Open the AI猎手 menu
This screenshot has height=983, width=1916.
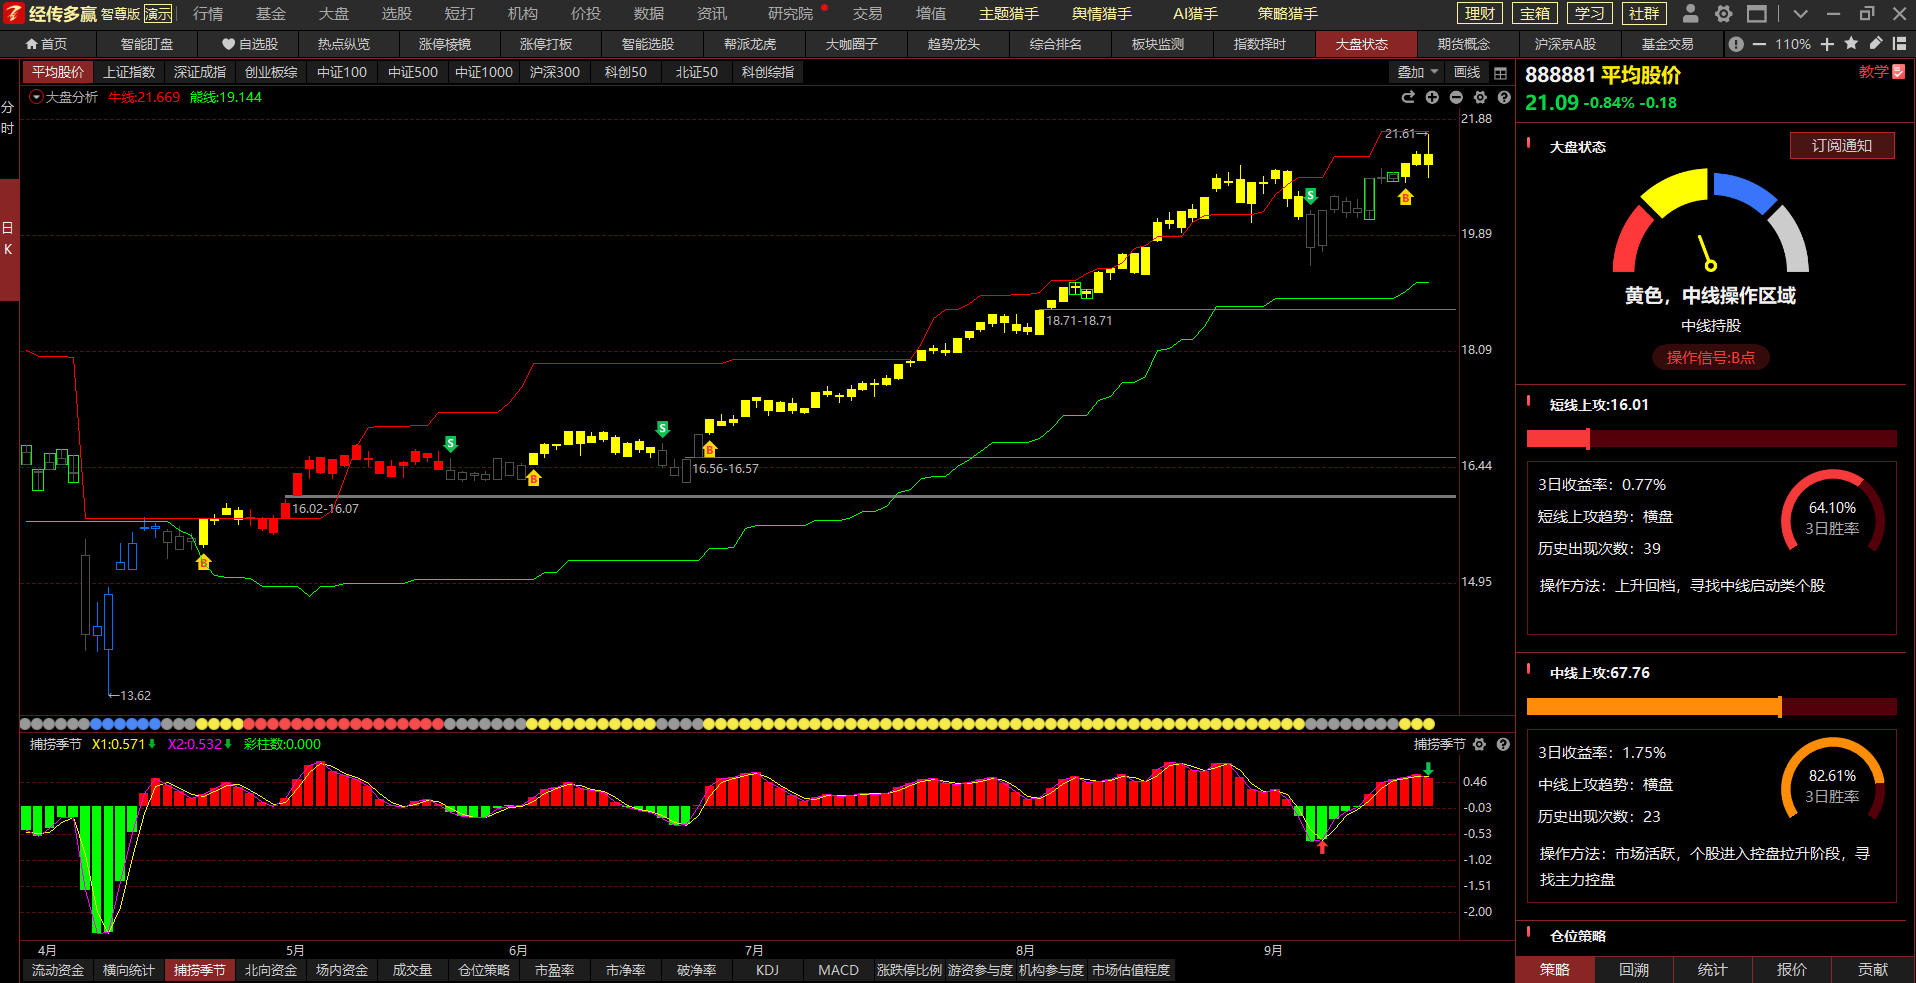(1195, 14)
